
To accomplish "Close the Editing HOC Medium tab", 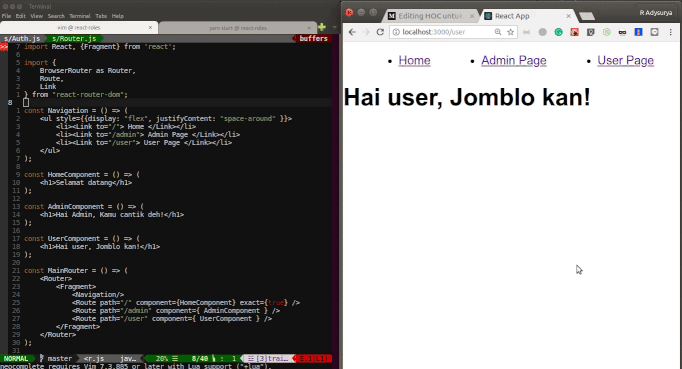I will tap(472, 16).
